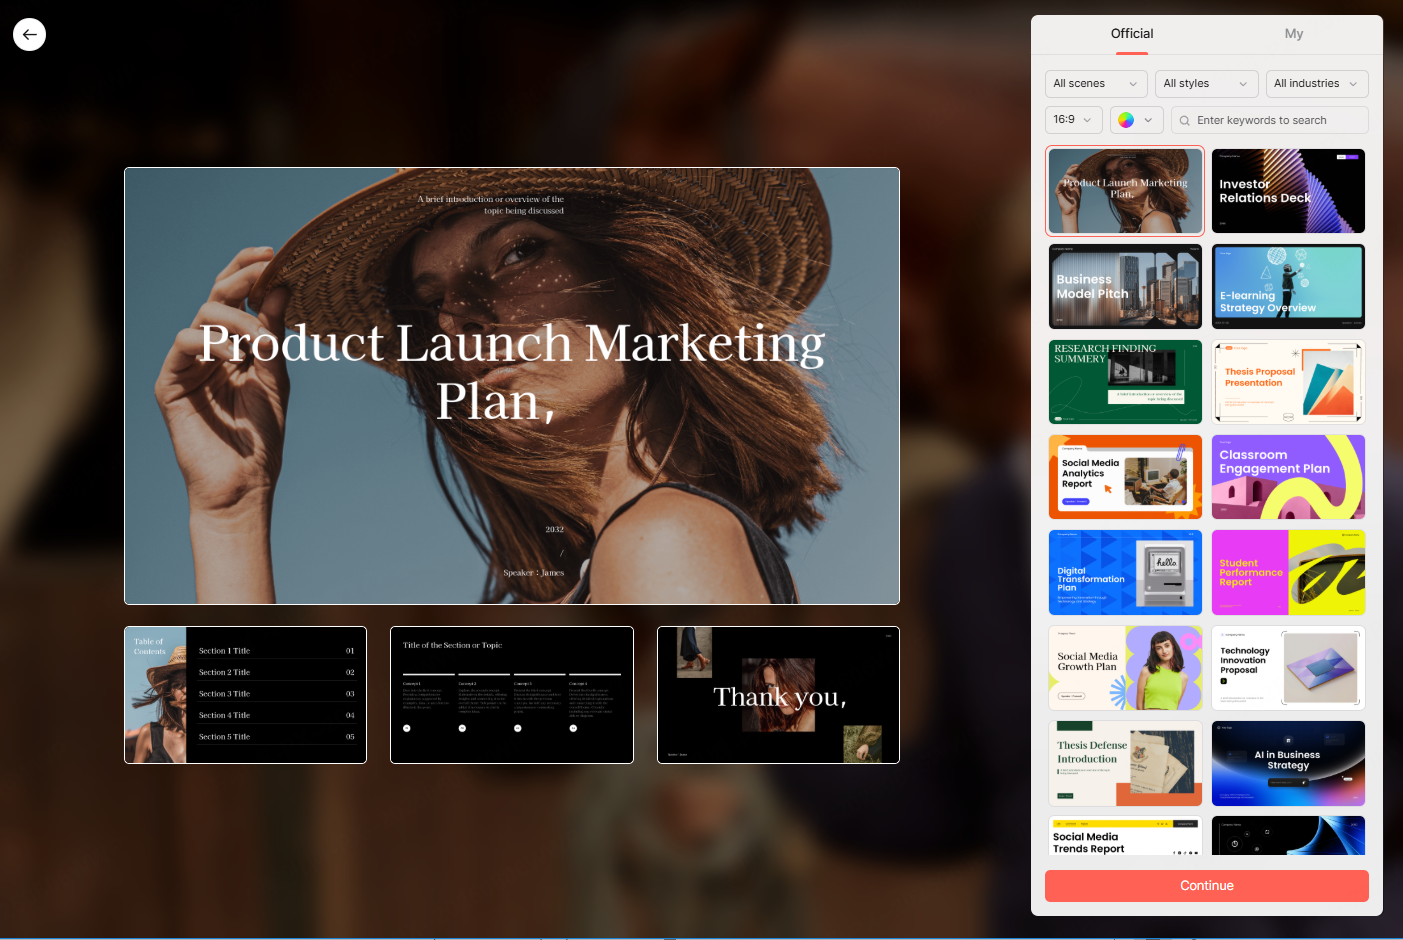Switch to the "My" templates tab

[x=1294, y=33]
